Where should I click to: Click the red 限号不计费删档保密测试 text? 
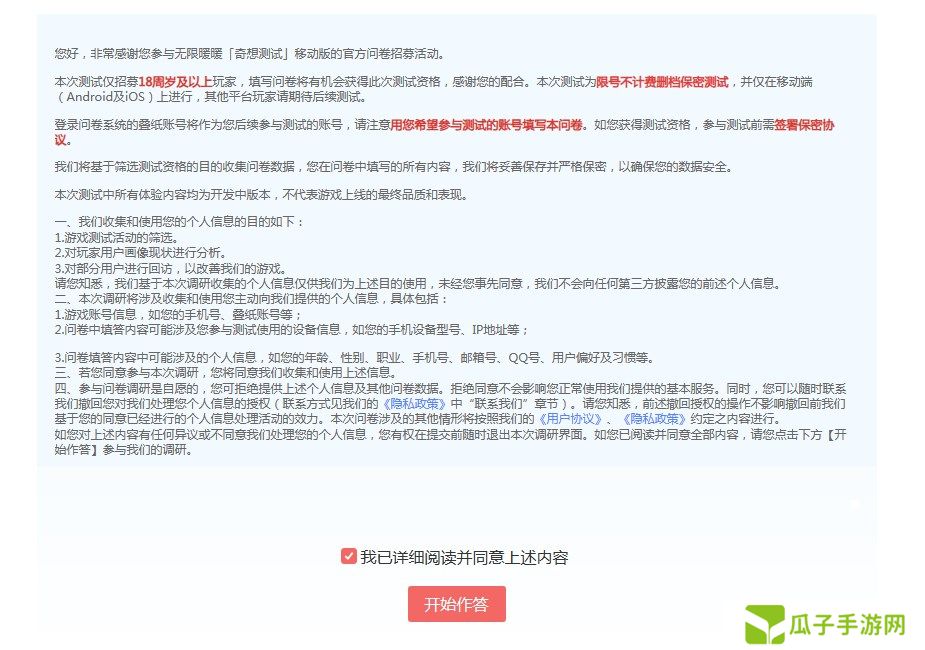coord(662,82)
